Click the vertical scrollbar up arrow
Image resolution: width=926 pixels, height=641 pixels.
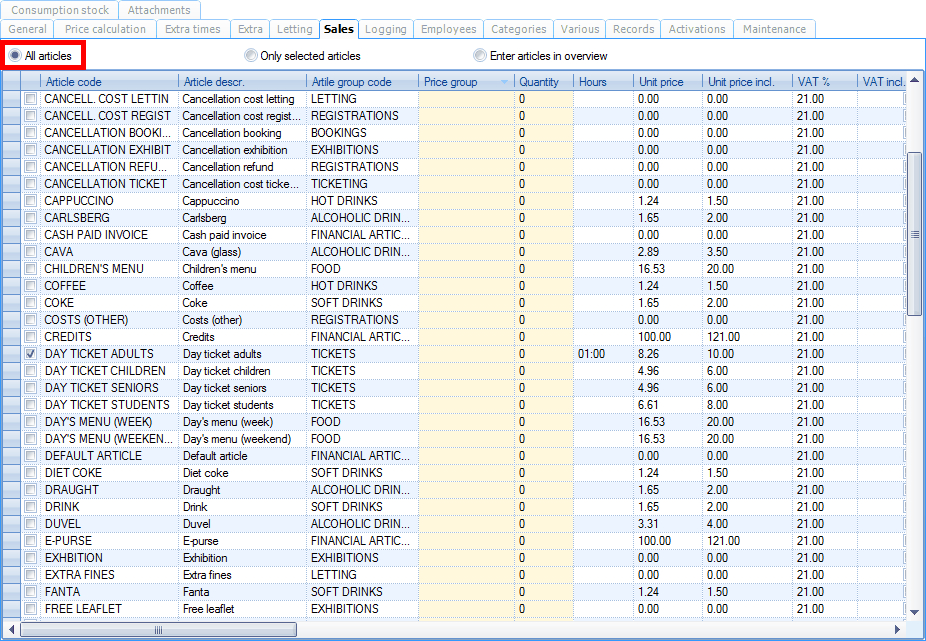[914, 81]
